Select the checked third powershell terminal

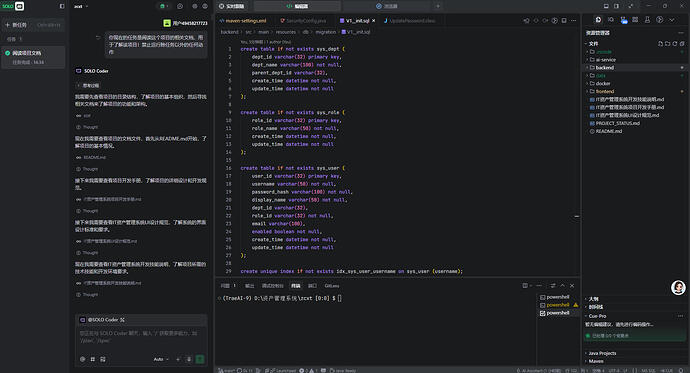pos(558,313)
